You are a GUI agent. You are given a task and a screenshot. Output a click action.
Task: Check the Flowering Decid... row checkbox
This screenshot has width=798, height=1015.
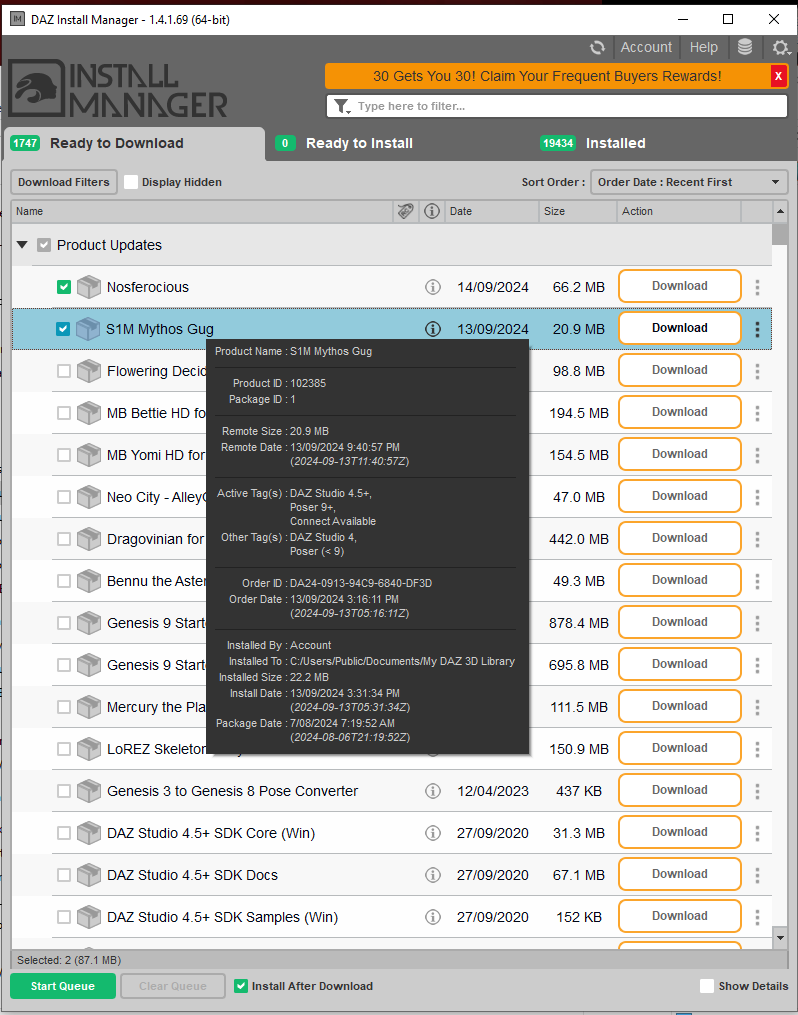coord(63,371)
